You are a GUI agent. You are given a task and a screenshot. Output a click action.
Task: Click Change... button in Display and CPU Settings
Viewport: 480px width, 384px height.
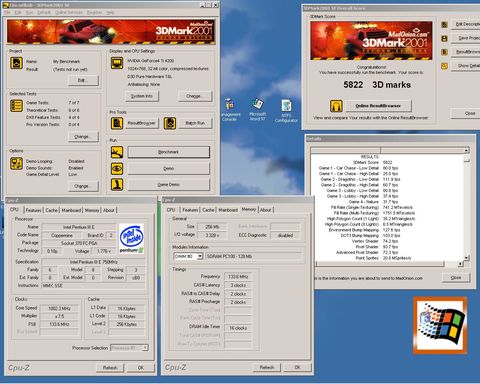pyautogui.click(x=195, y=96)
